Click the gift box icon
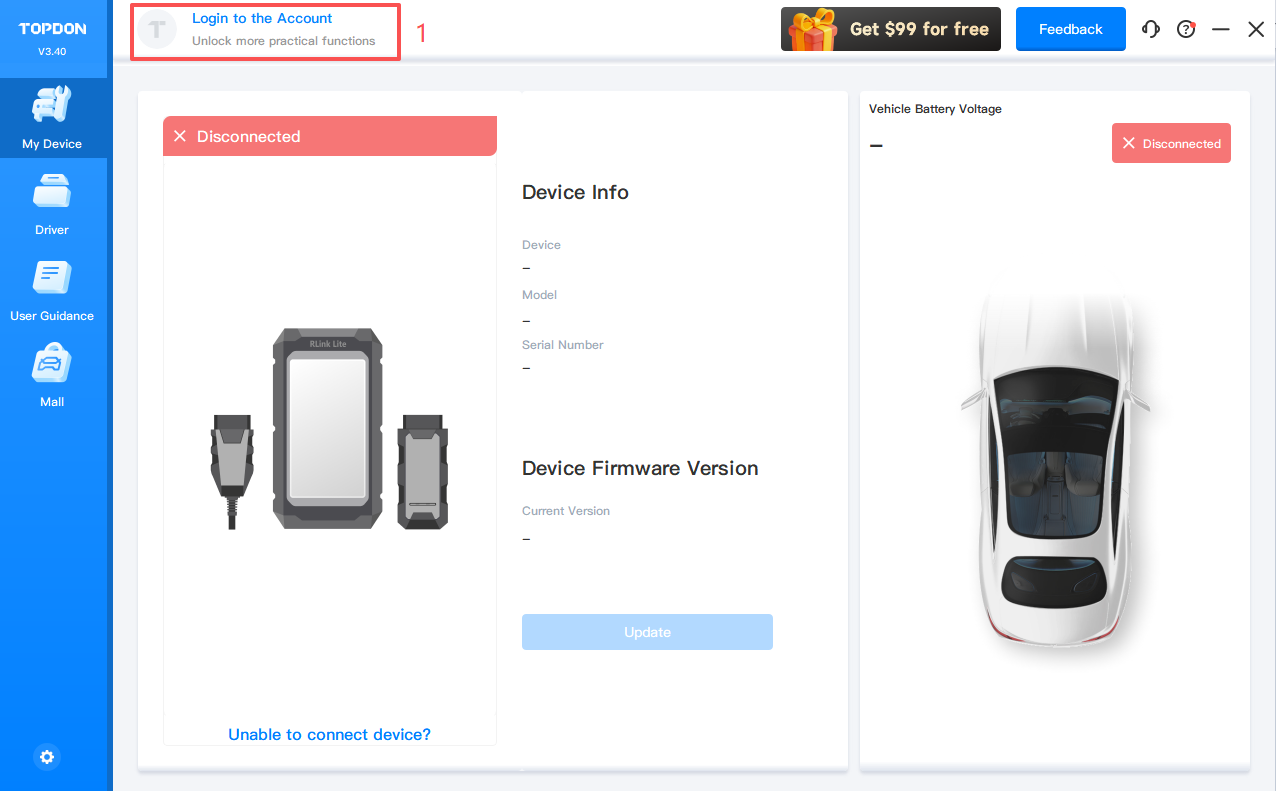 point(812,30)
